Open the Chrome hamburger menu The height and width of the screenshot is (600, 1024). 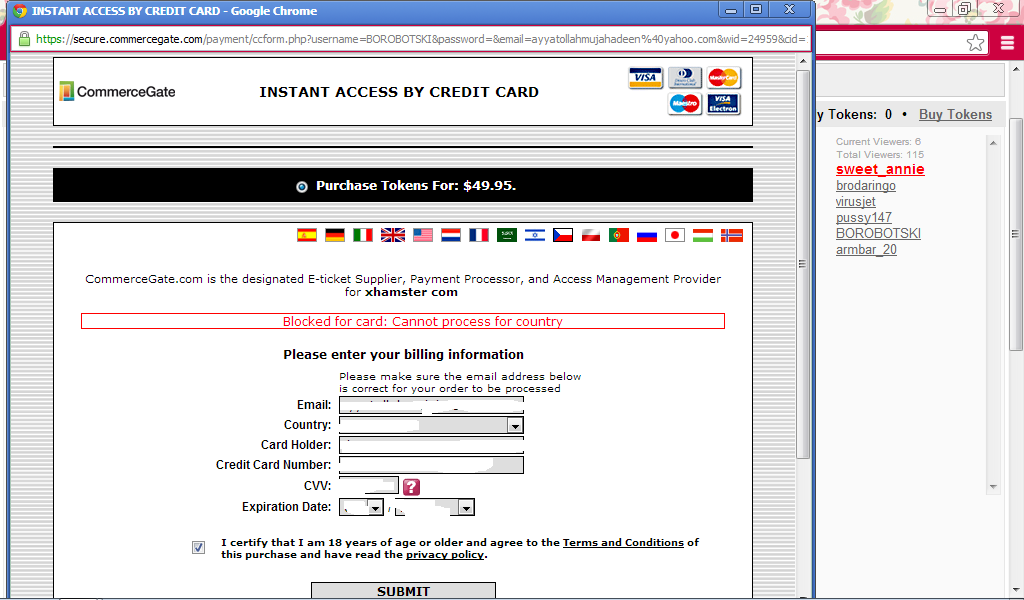pyautogui.click(x=1007, y=43)
